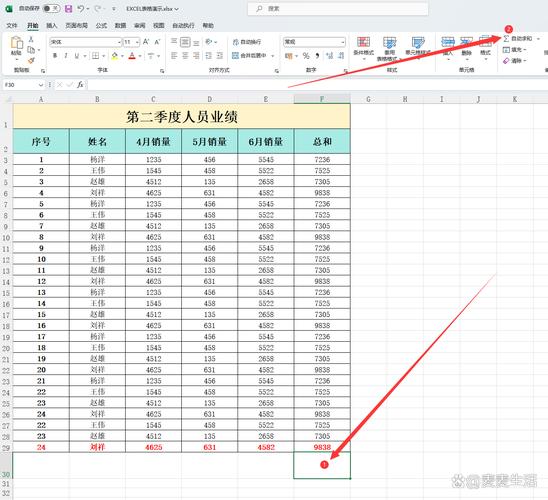Click the Insert Function fx icon
Image resolution: width=548 pixels, height=500 pixels.
80,85
